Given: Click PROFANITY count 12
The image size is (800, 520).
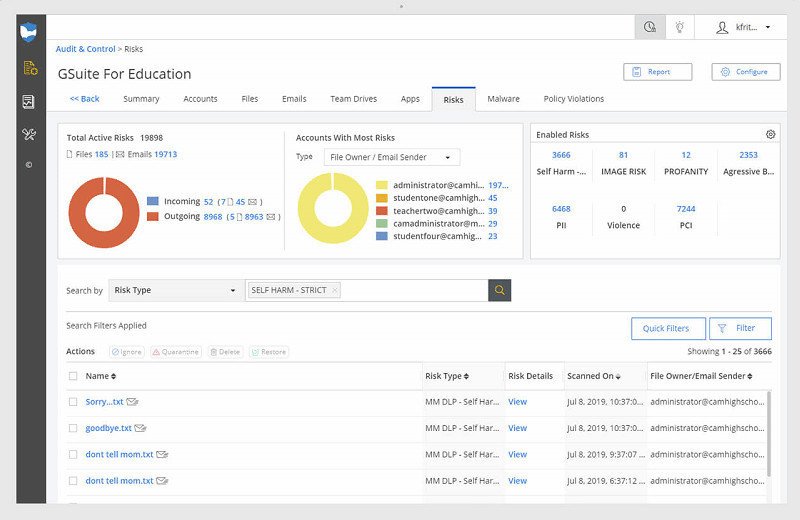Looking at the screenshot, I should (x=686, y=155).
